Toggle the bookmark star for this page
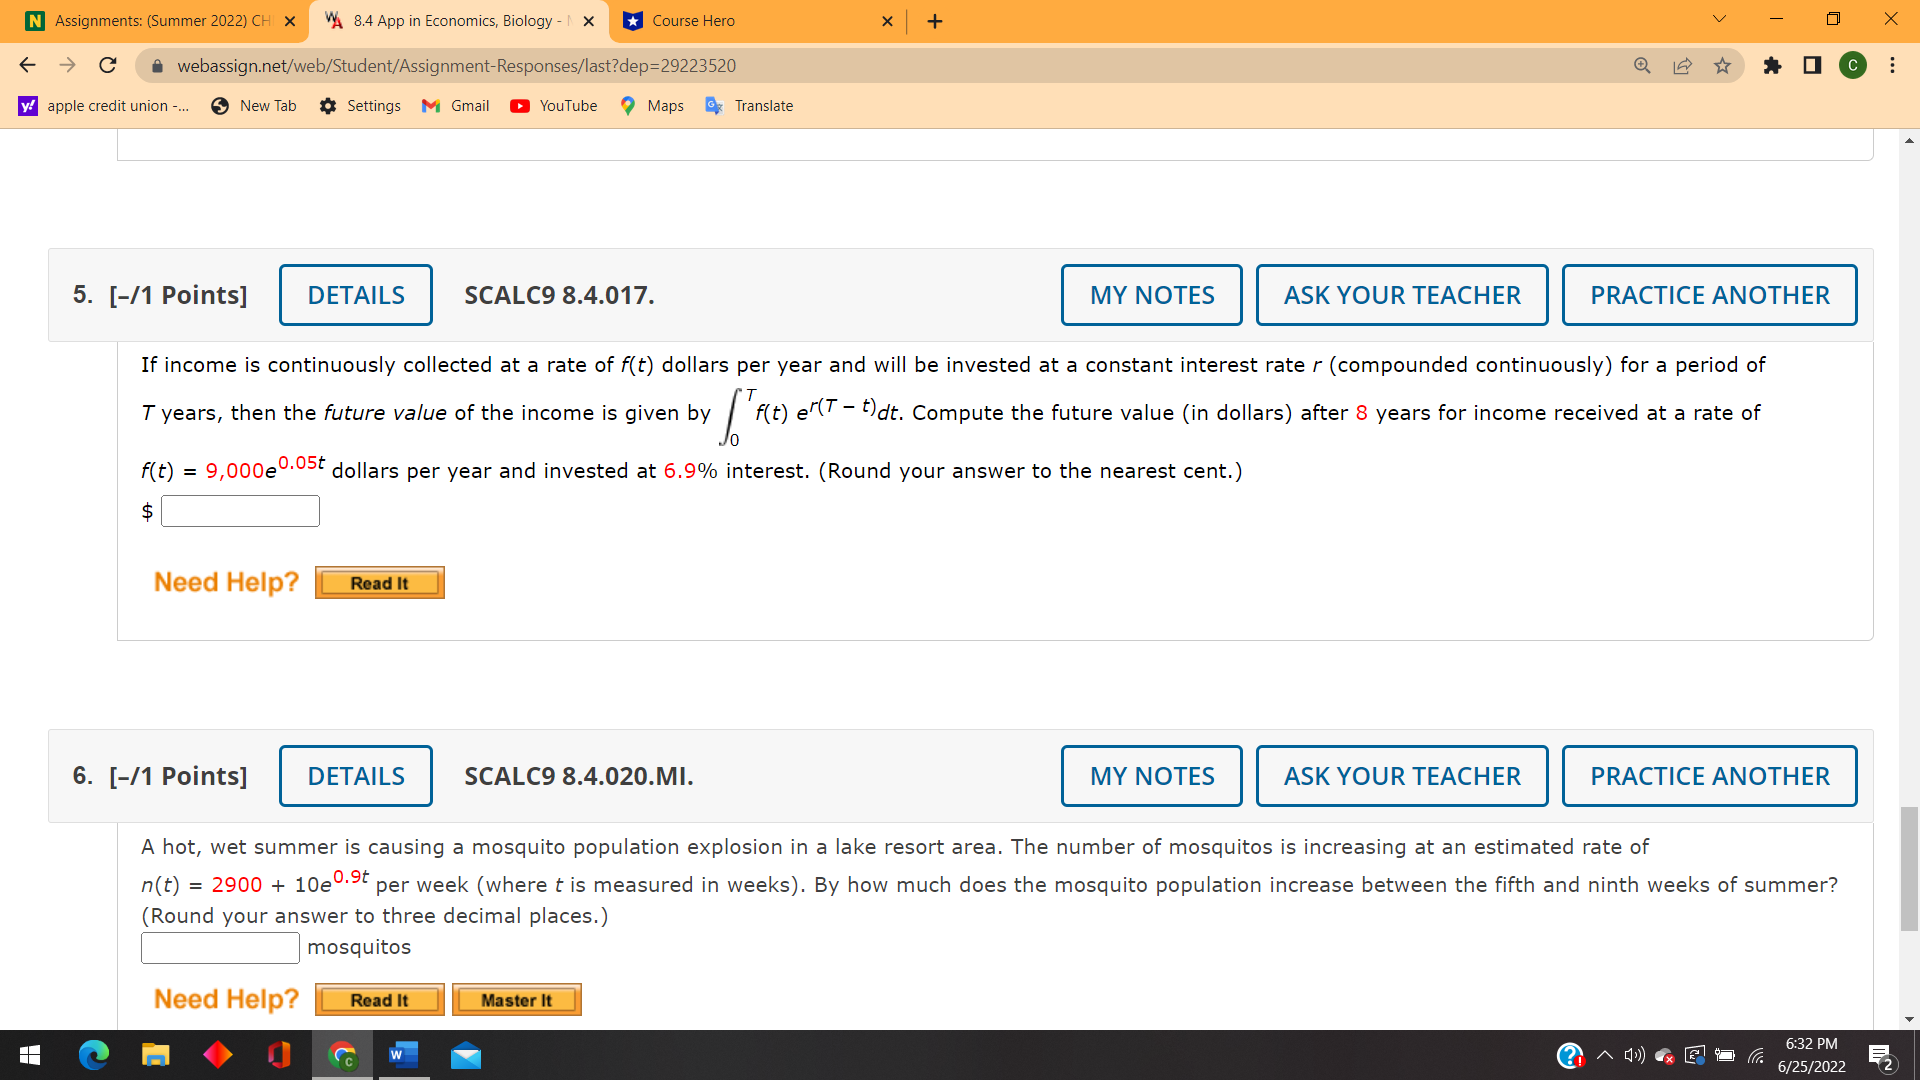 [1722, 65]
